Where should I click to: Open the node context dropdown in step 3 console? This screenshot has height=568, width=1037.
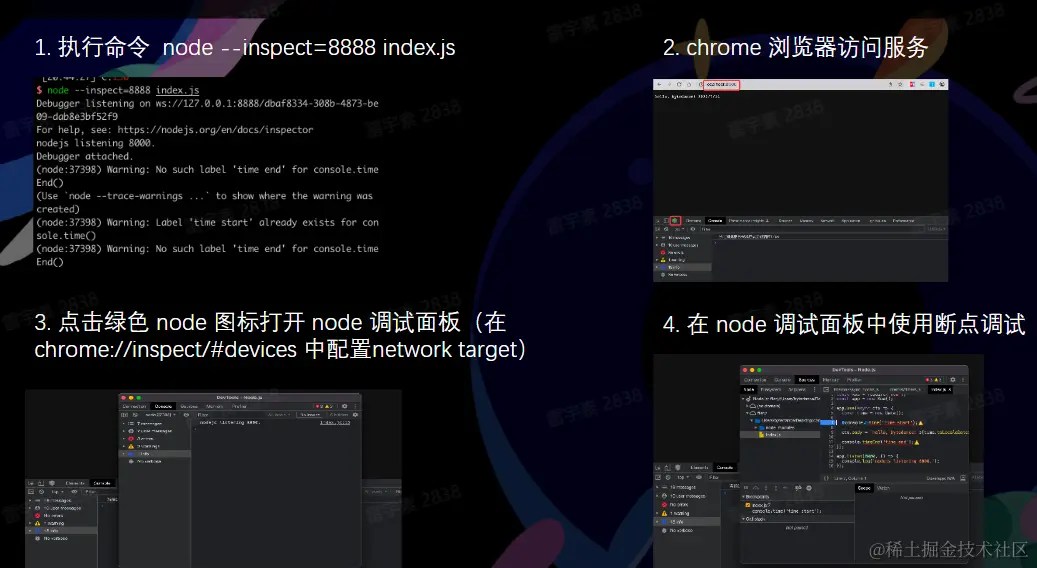[161, 415]
